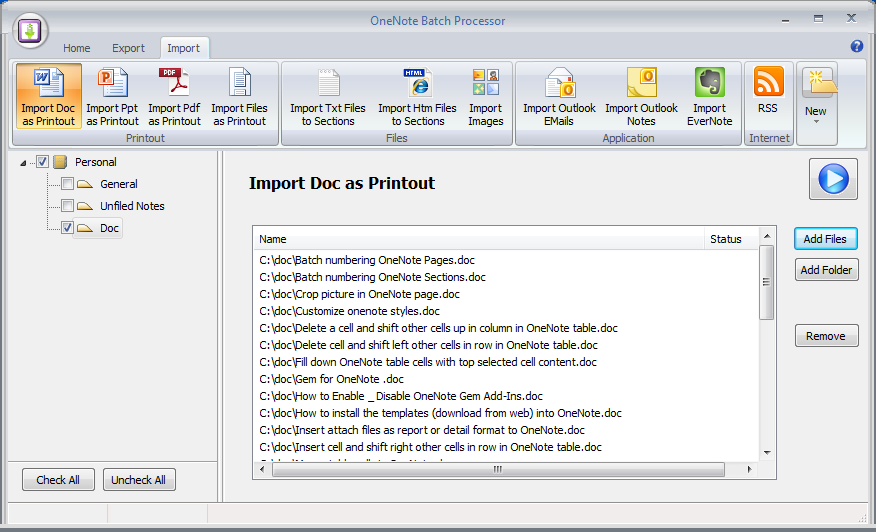Switch to the Export tab
876x532 pixels.
[x=128, y=48]
